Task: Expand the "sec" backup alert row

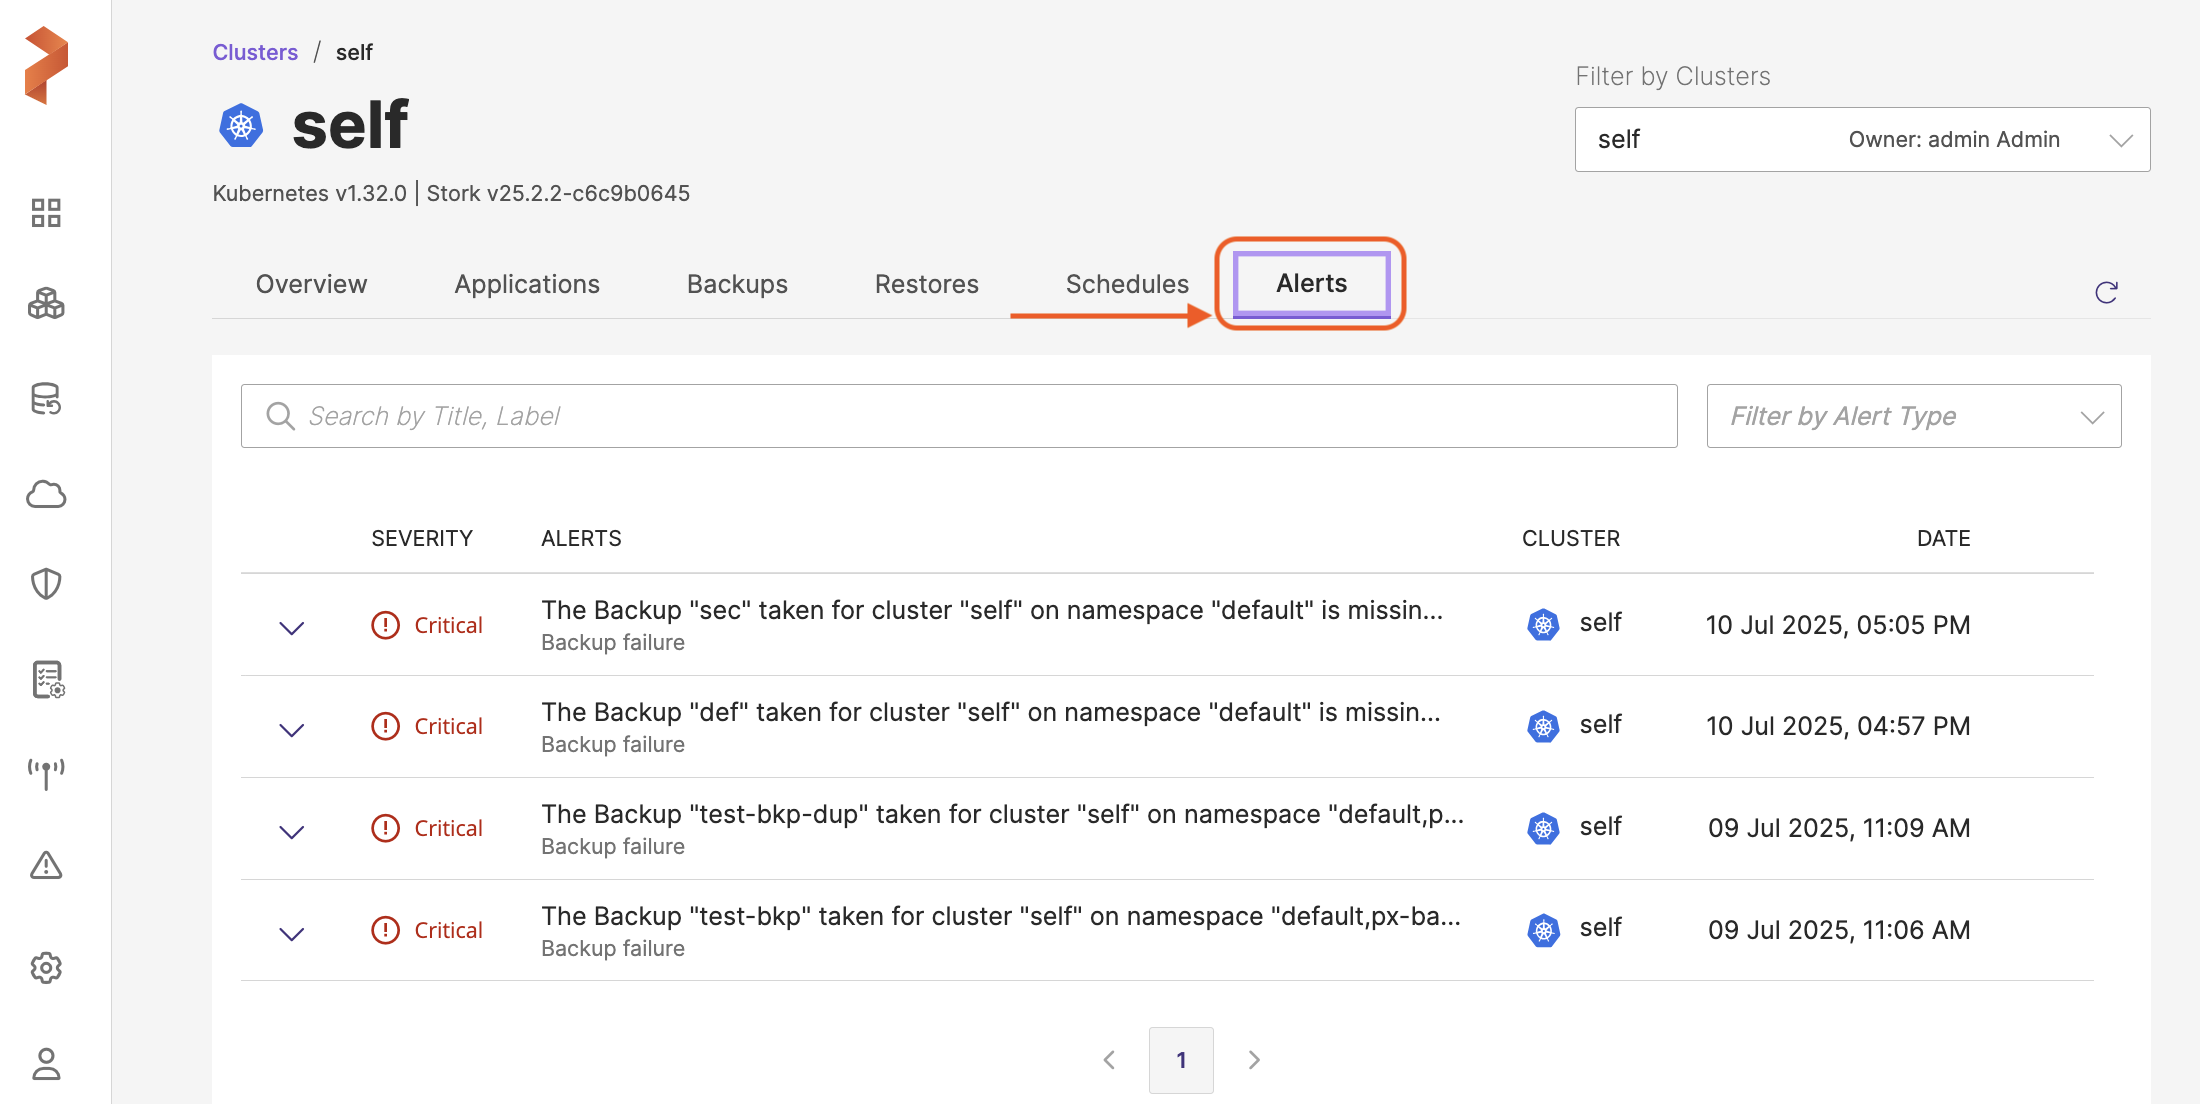Action: tap(291, 628)
